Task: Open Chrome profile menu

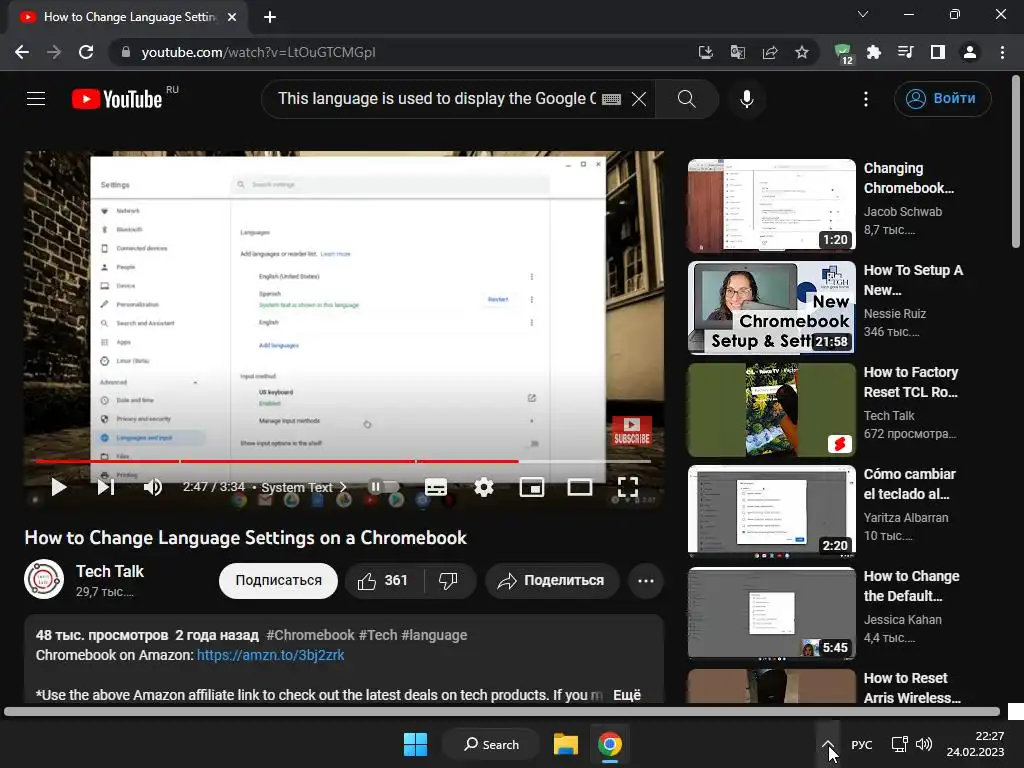Action: 970,52
